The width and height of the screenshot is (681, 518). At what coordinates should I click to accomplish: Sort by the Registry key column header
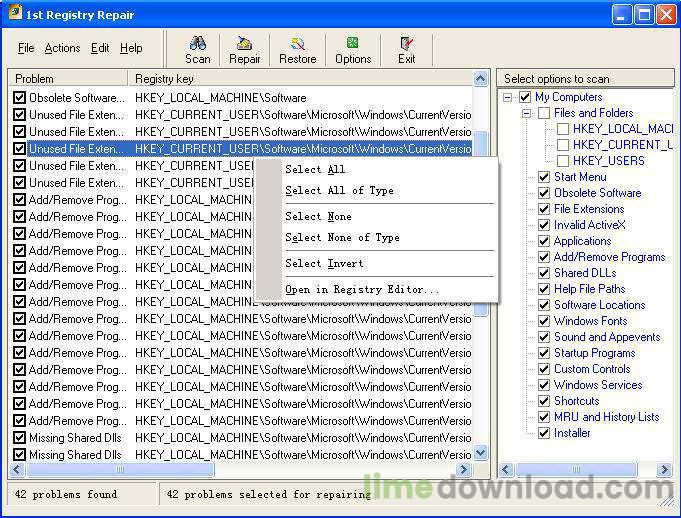(x=300, y=79)
